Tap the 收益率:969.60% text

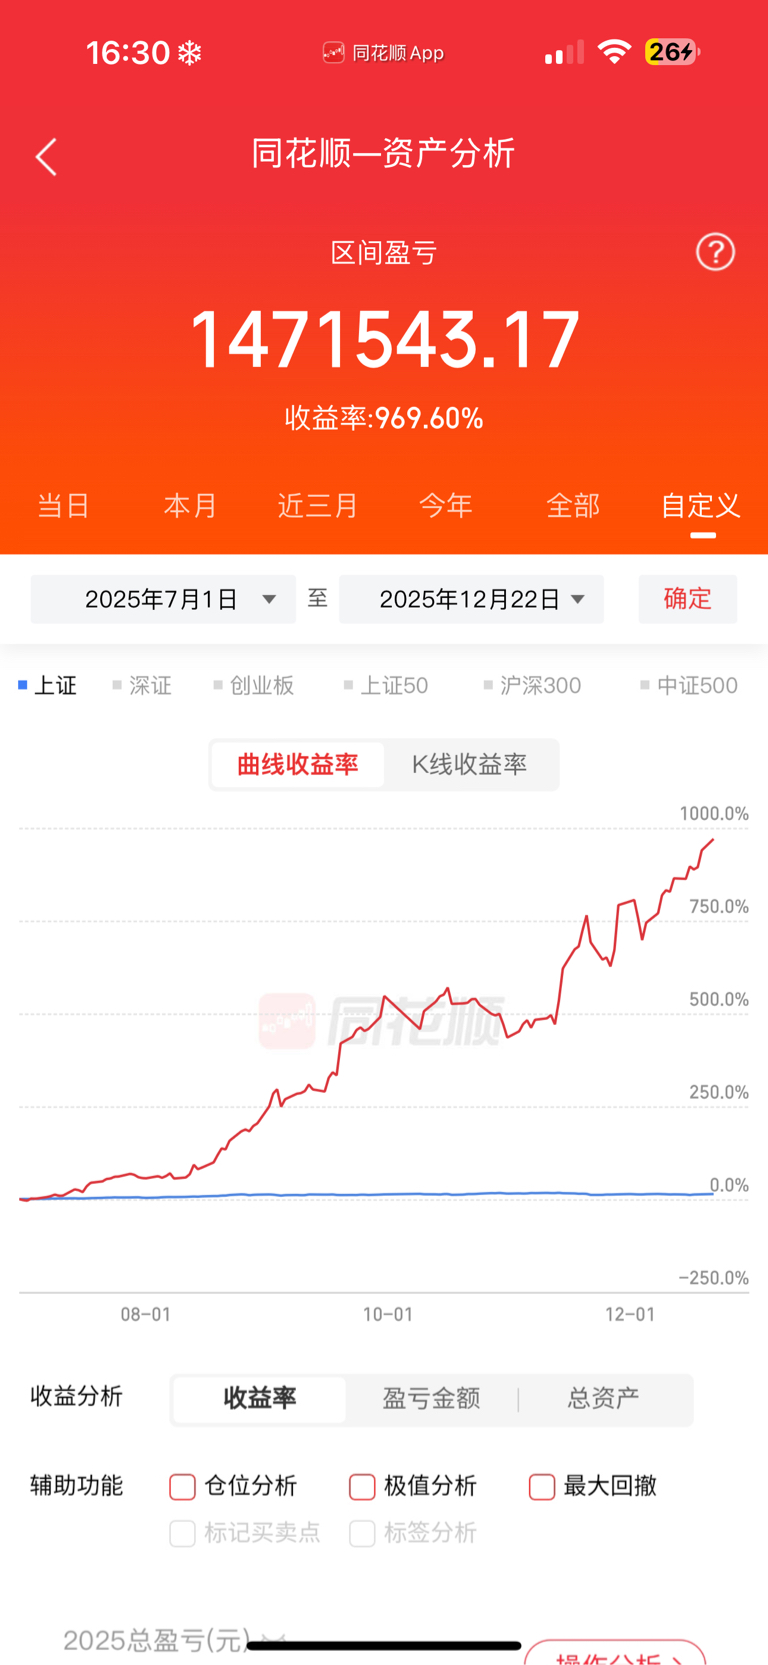click(384, 418)
